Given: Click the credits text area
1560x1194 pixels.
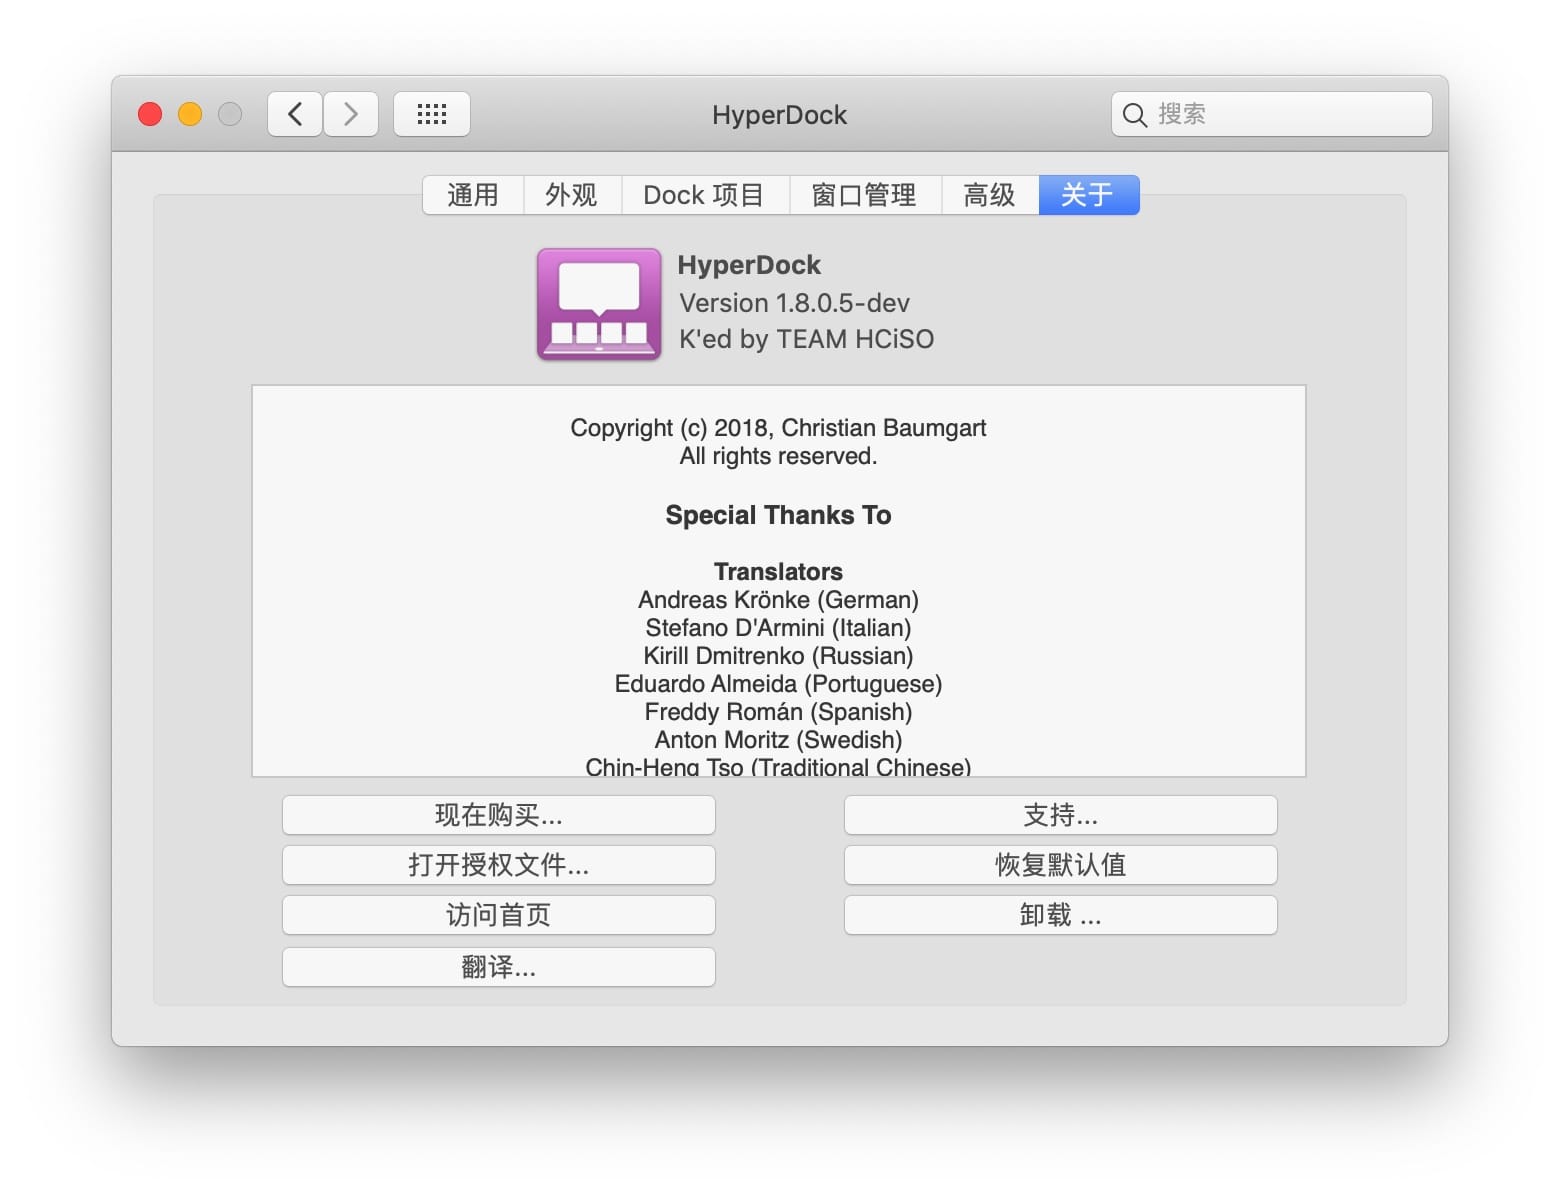Looking at the screenshot, I should (778, 580).
